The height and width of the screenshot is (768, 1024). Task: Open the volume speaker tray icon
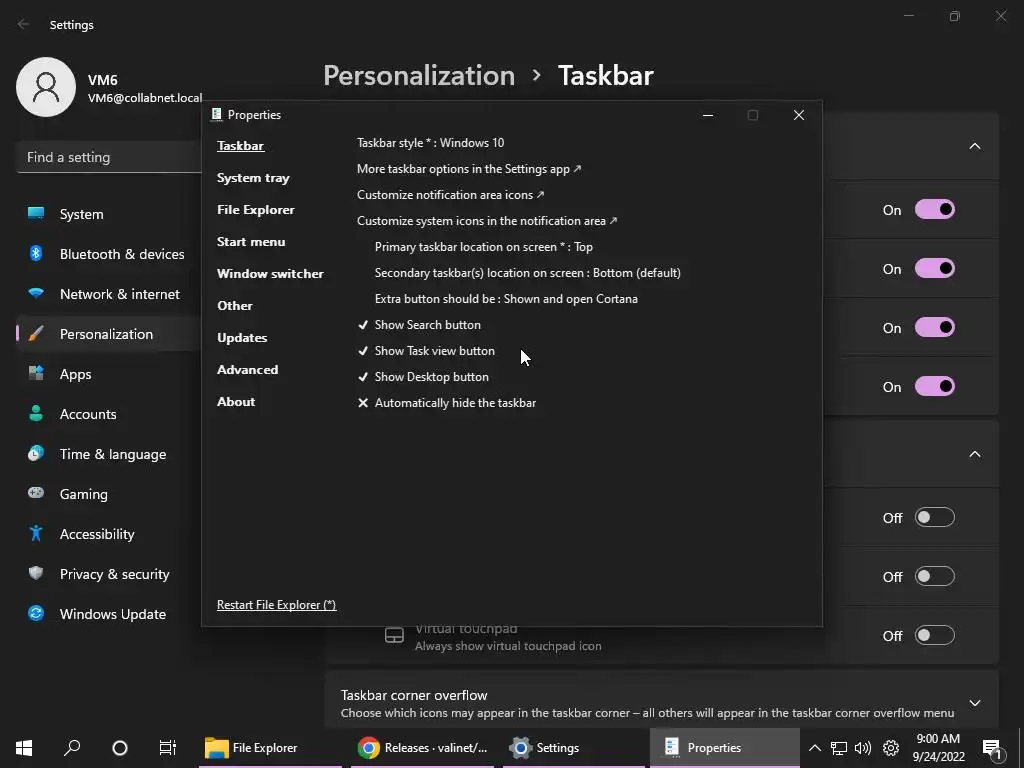tap(863, 748)
